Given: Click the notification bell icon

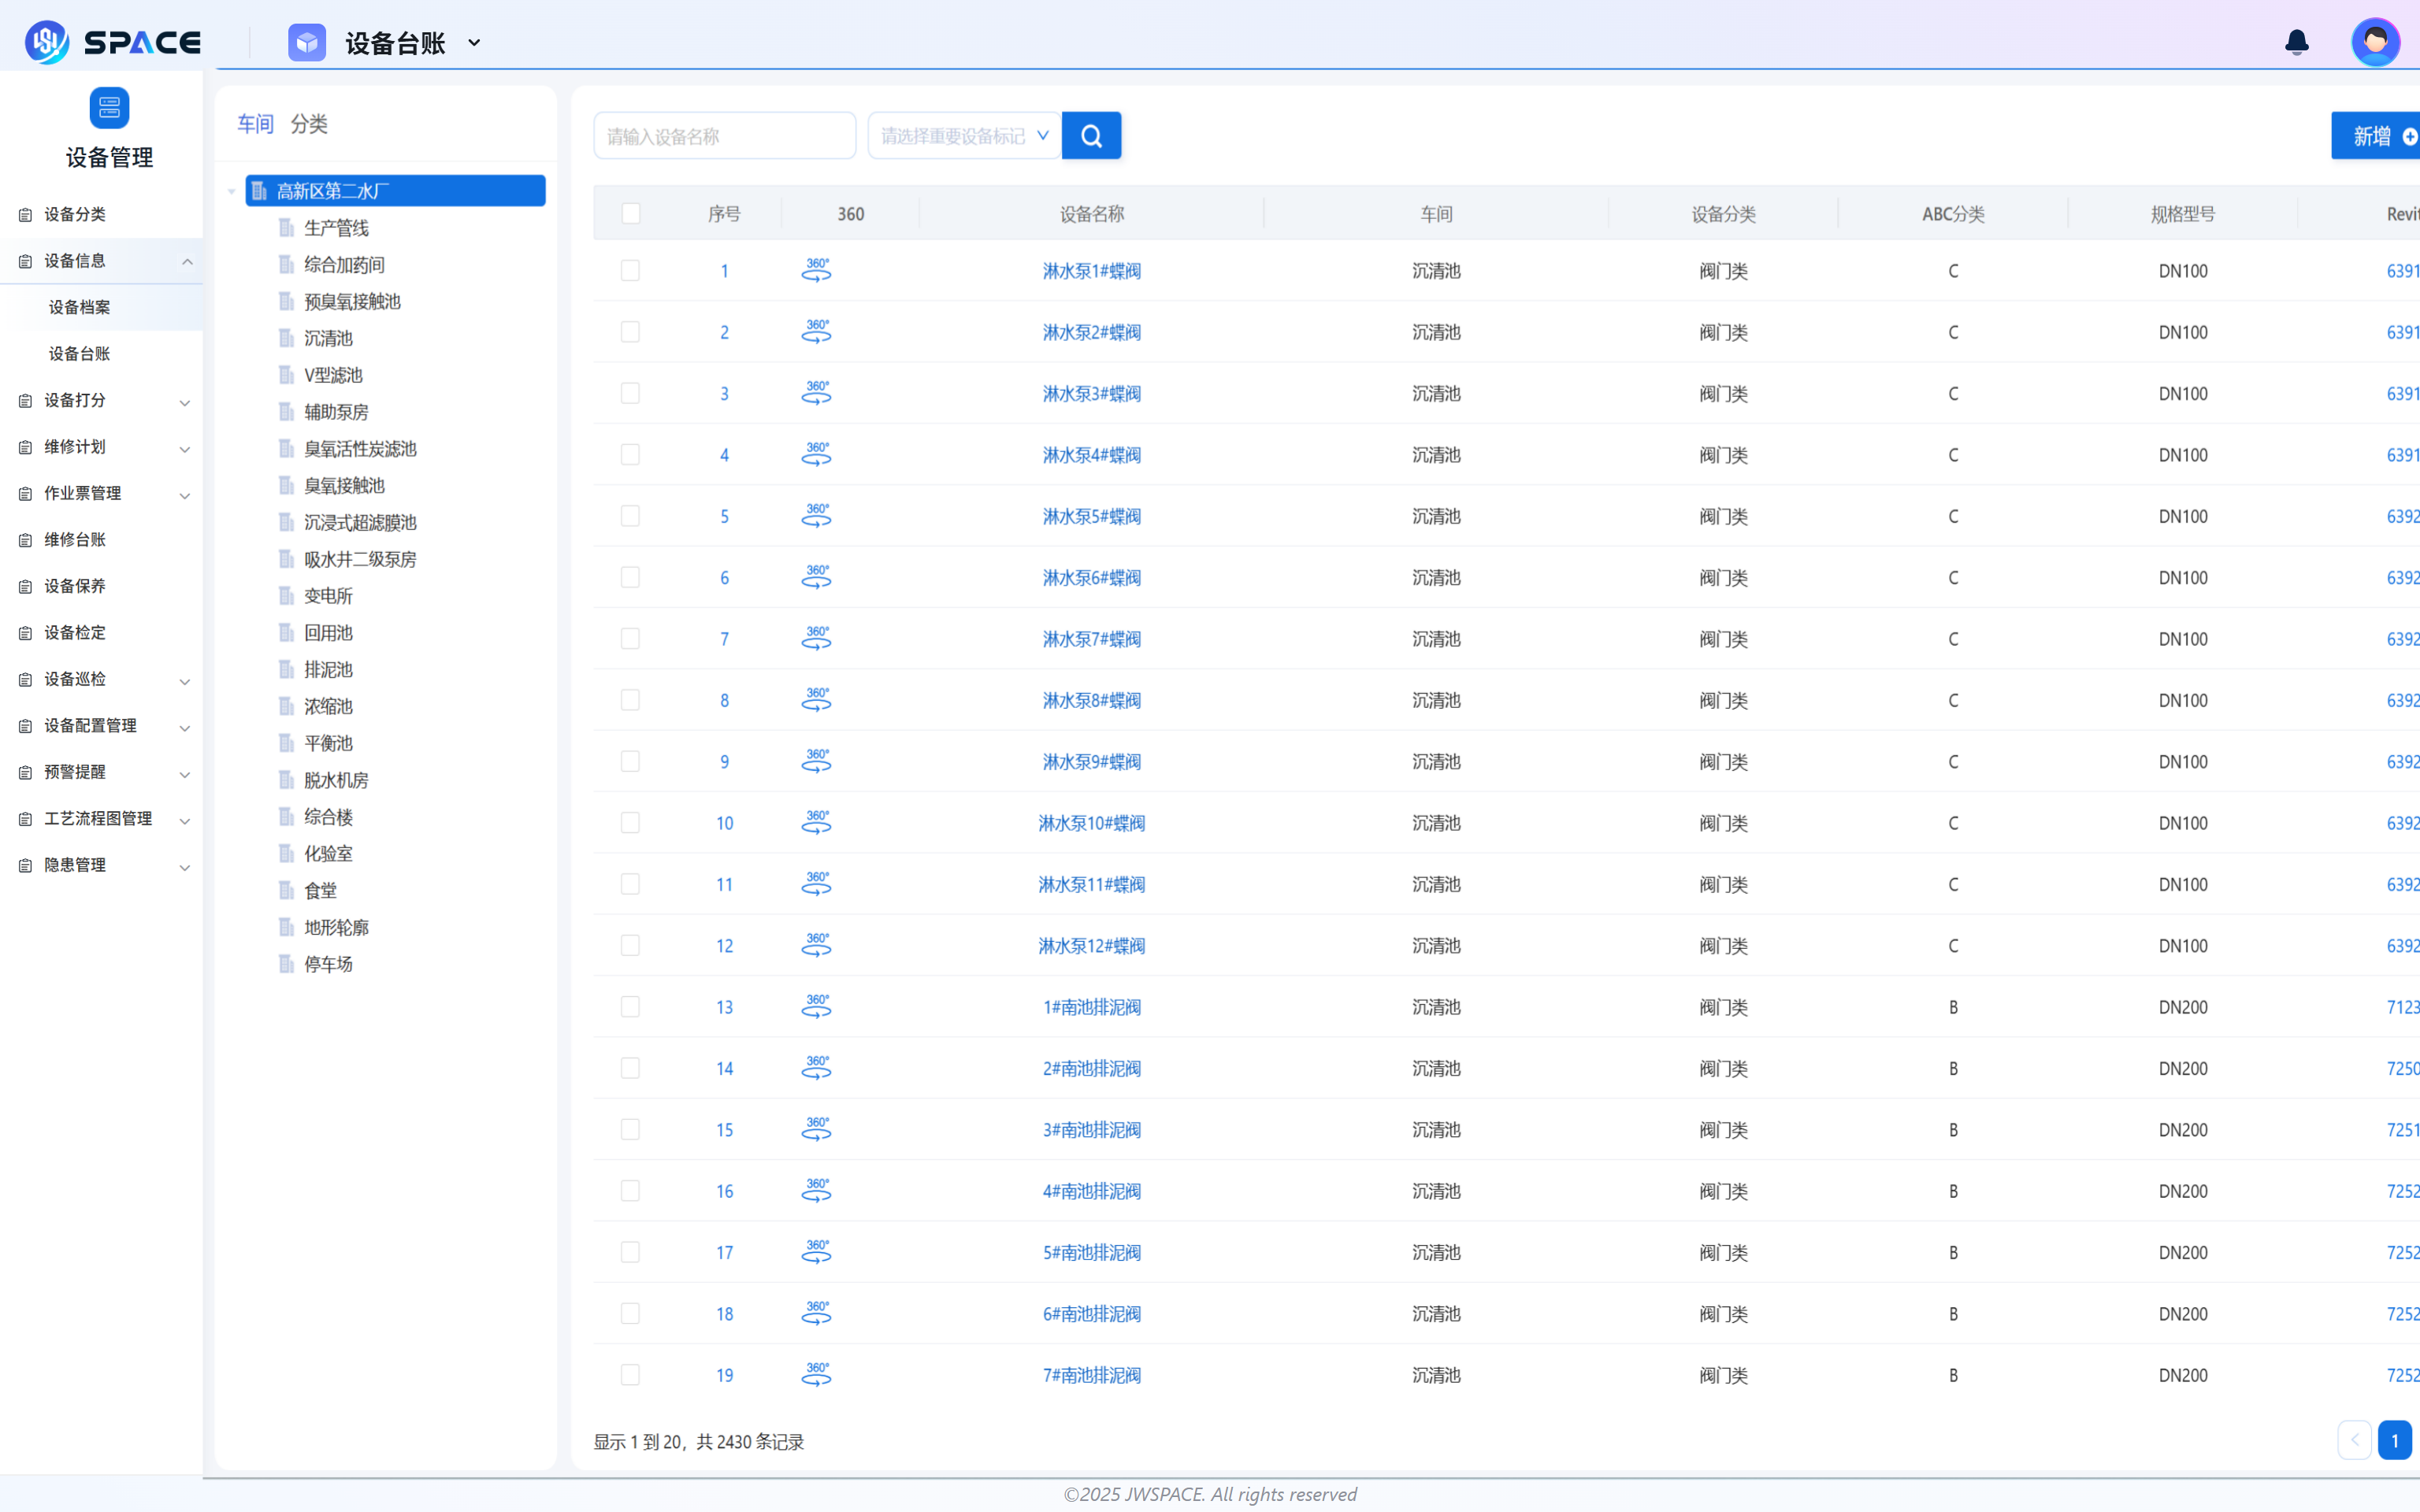Looking at the screenshot, I should click(2296, 42).
